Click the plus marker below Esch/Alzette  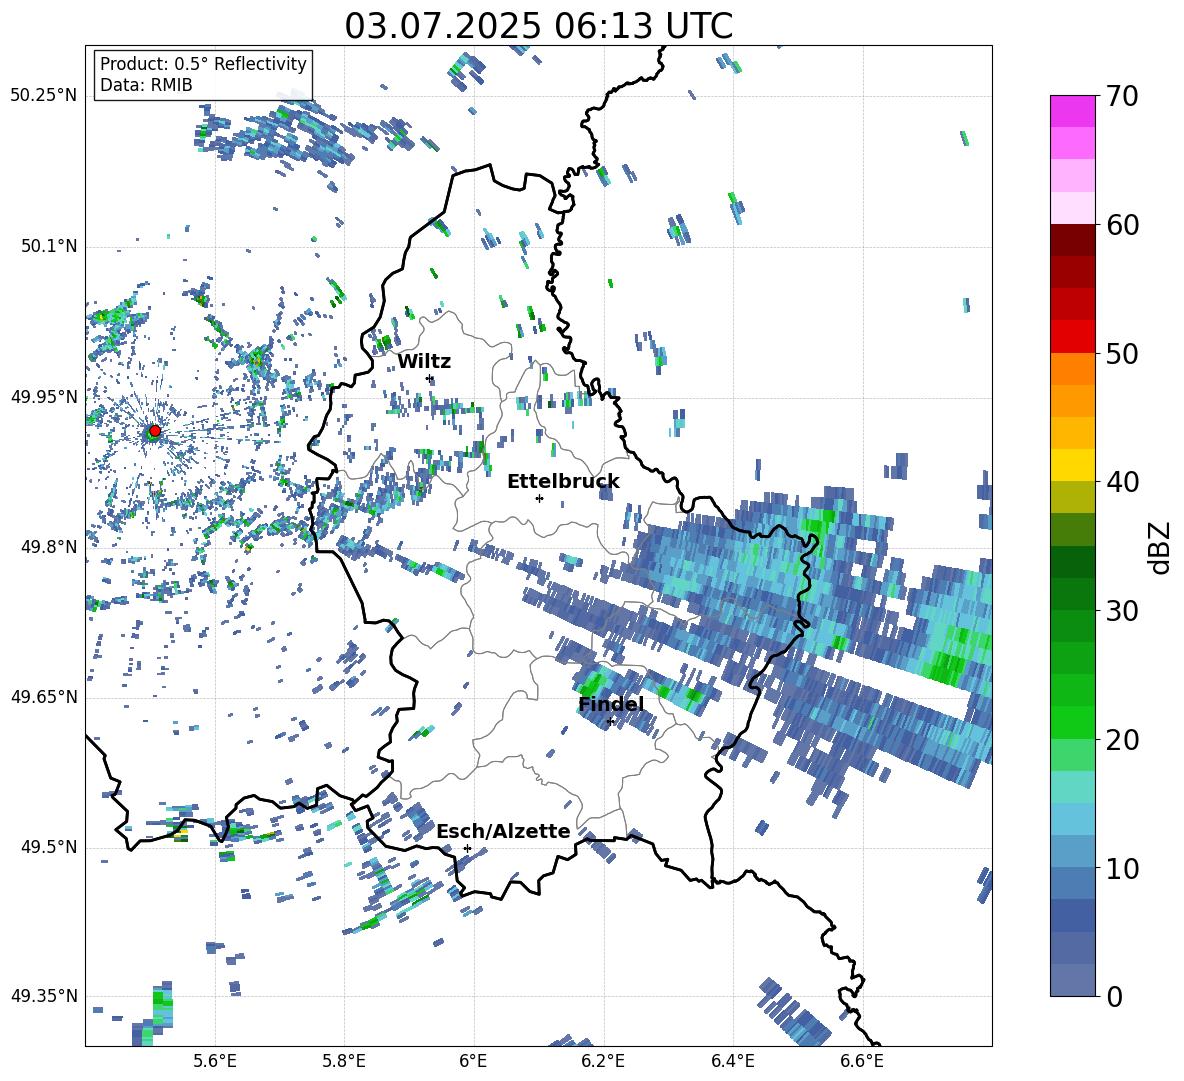(x=467, y=848)
